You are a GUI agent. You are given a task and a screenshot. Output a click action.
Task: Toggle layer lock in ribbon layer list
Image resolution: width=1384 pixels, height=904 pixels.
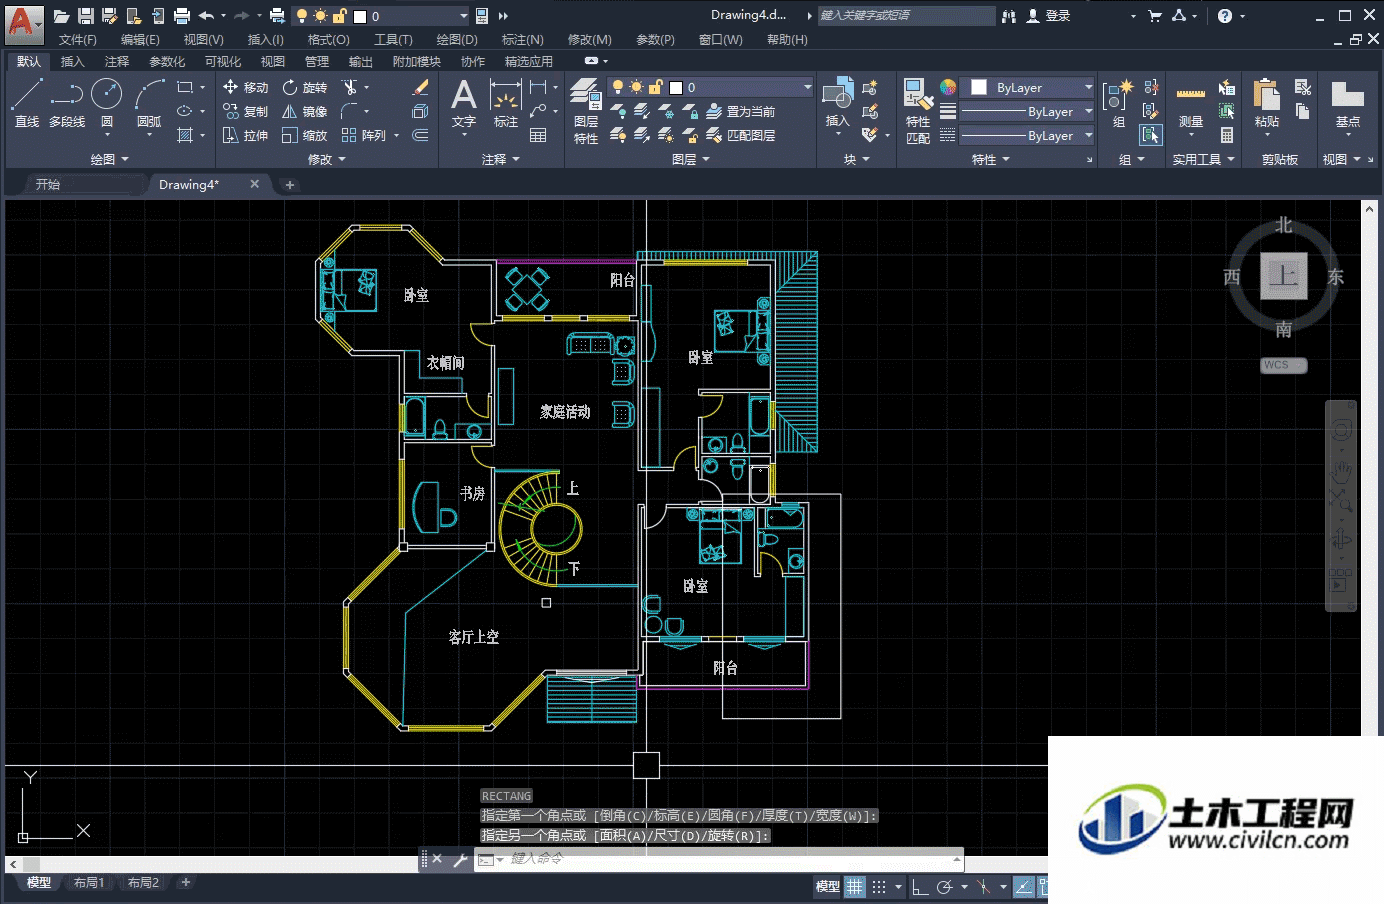(x=655, y=87)
